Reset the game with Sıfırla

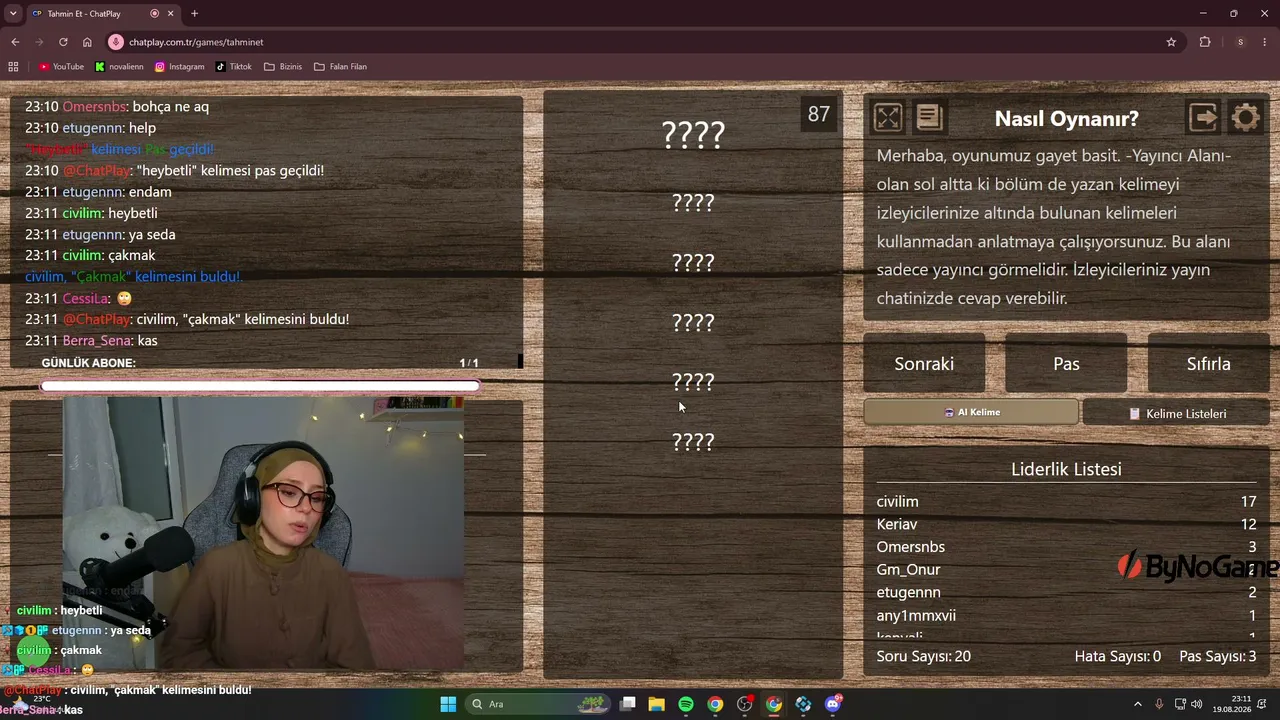1208,364
